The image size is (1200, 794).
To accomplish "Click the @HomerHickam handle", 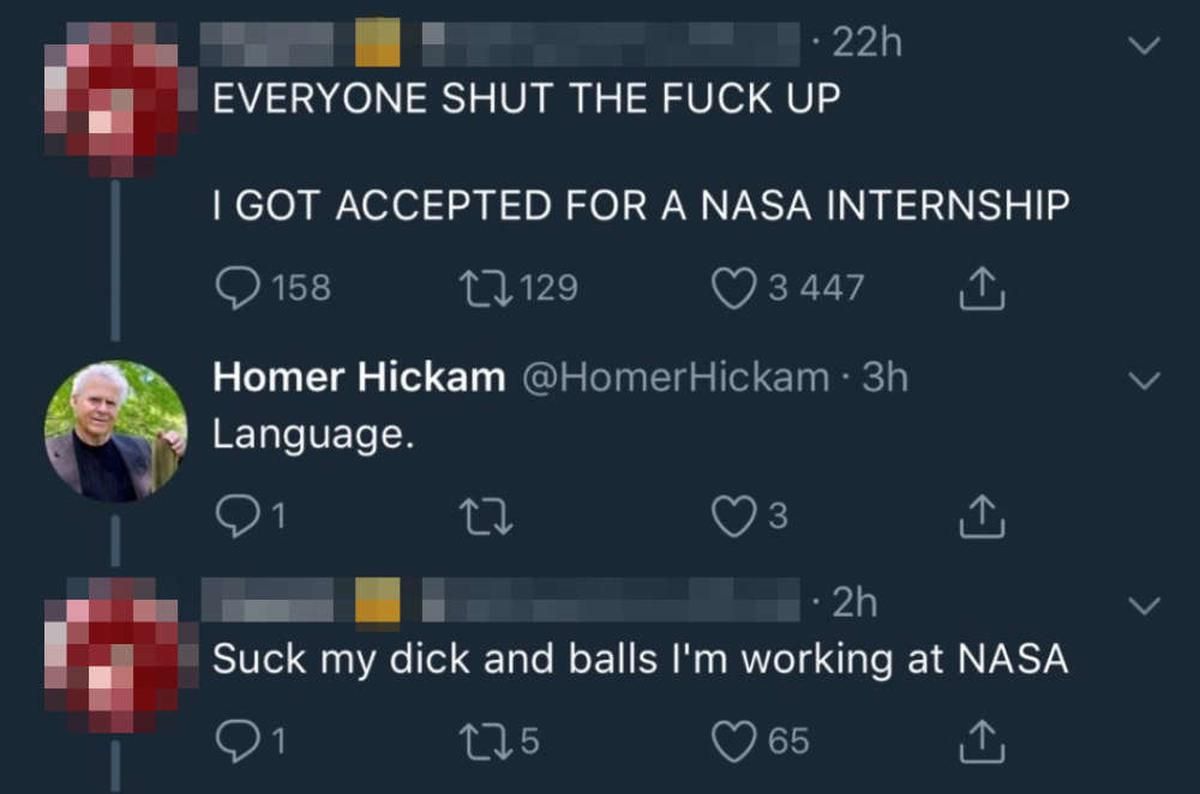I will click(671, 378).
